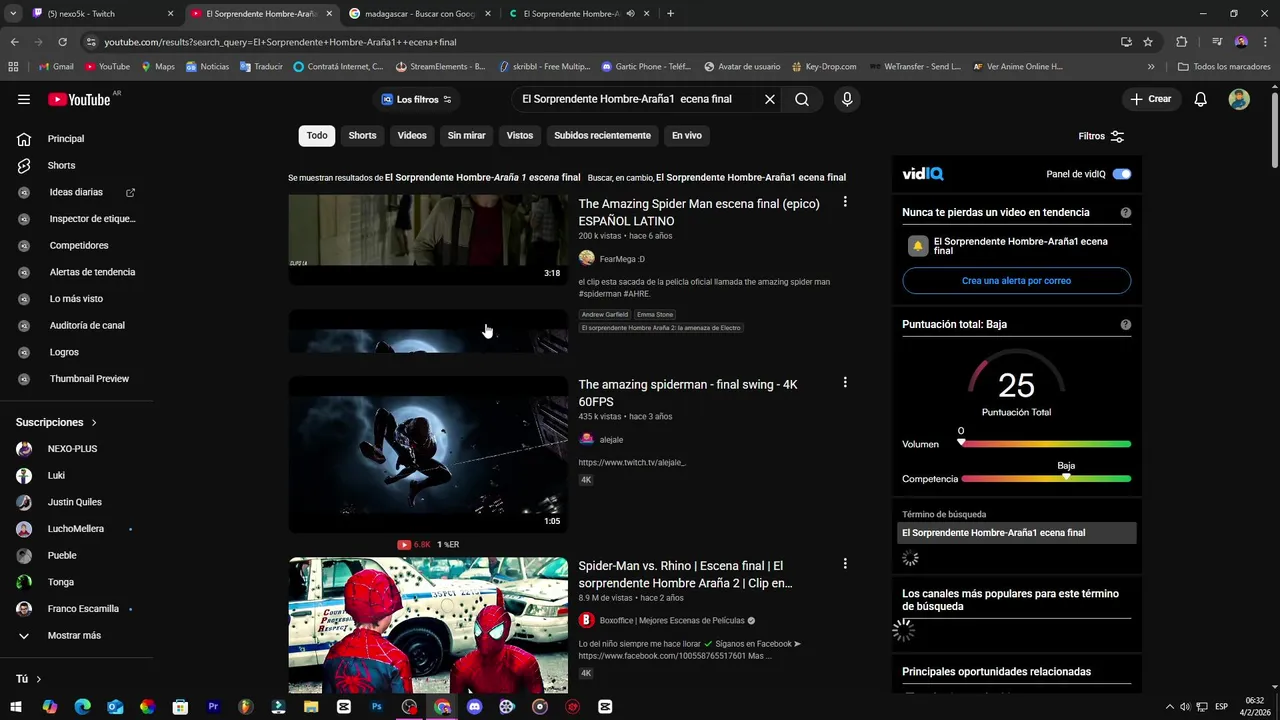Open Filtros search filter options

click(1101, 136)
